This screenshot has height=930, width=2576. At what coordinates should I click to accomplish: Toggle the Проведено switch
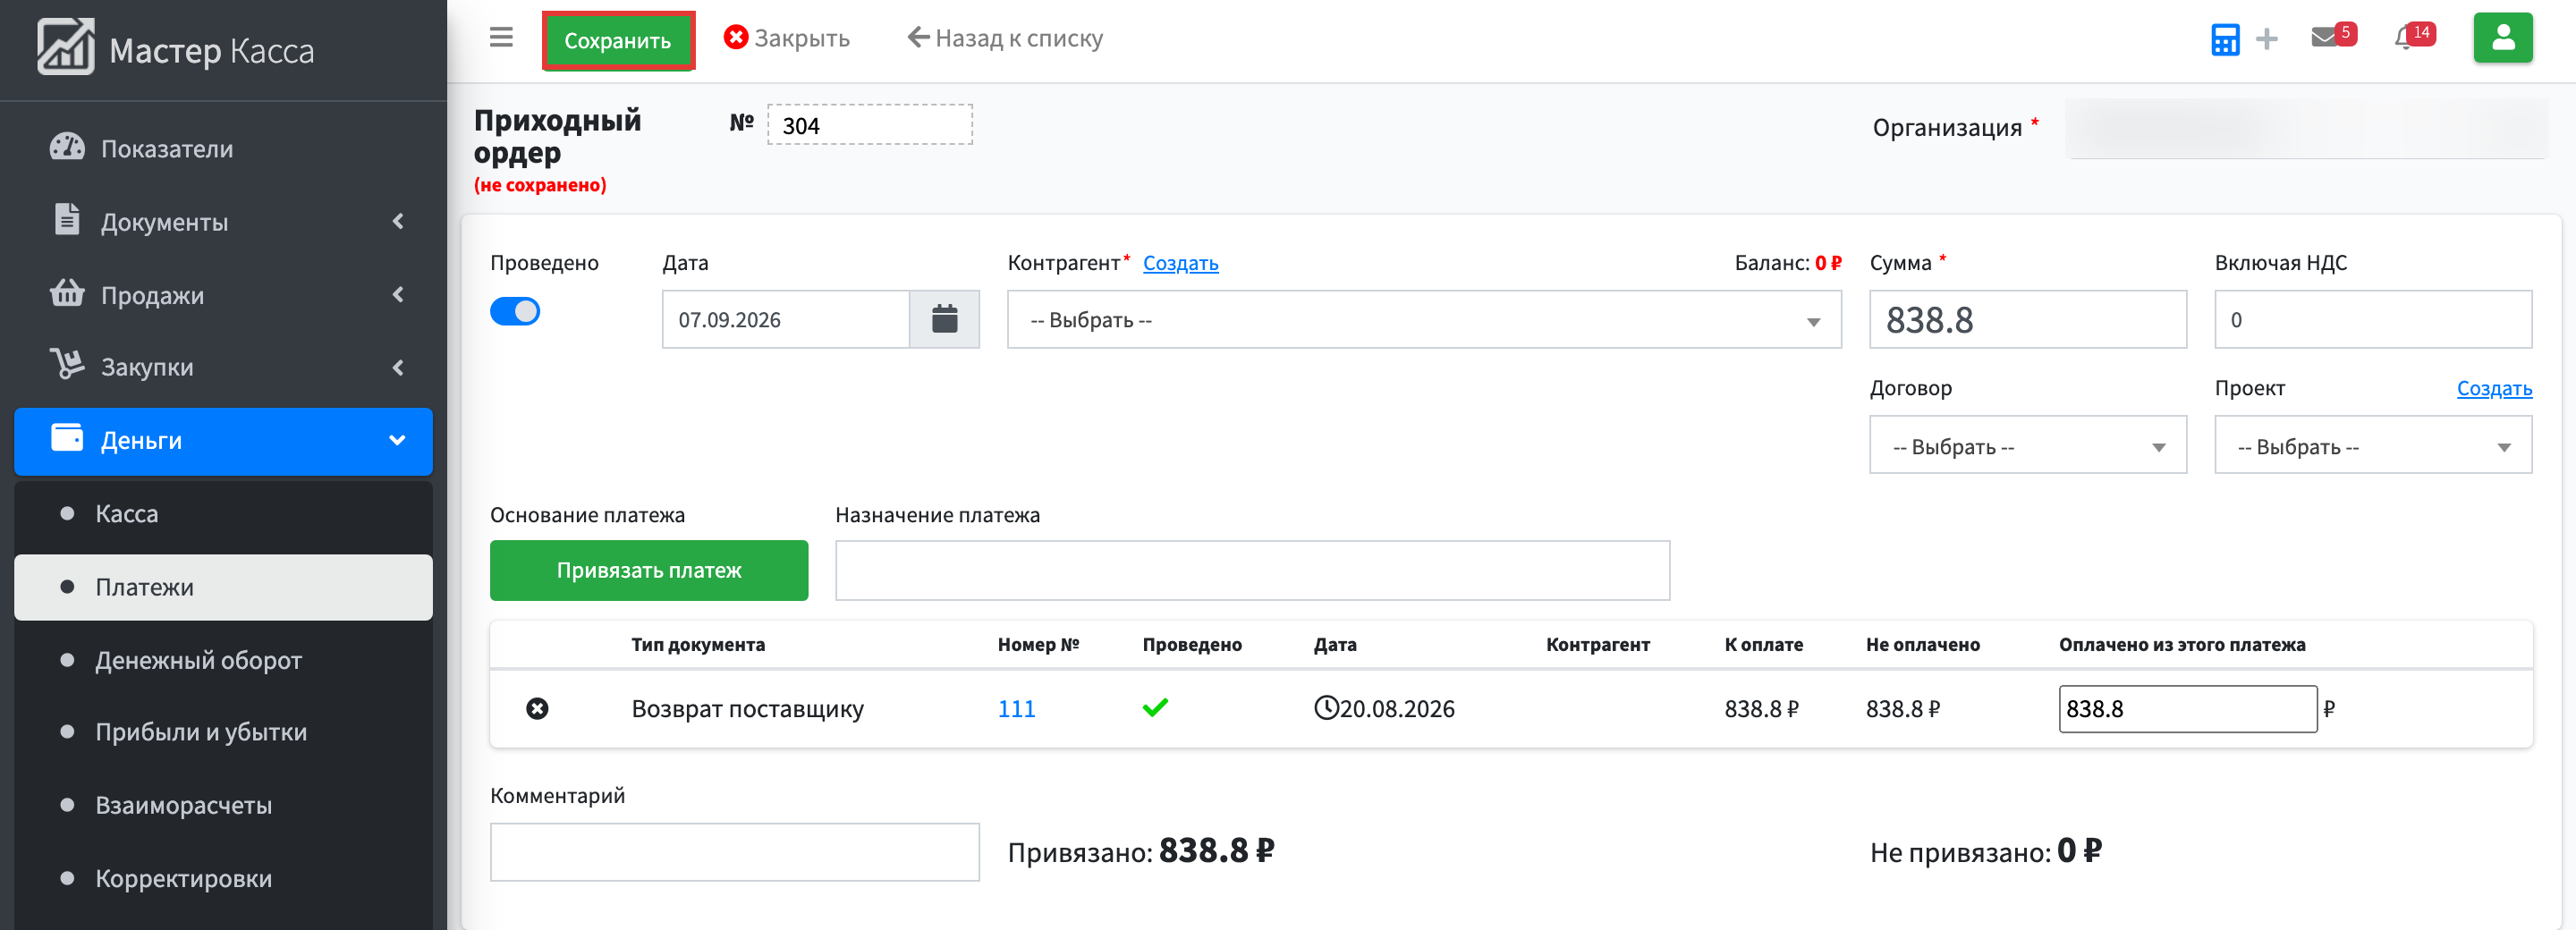515,312
